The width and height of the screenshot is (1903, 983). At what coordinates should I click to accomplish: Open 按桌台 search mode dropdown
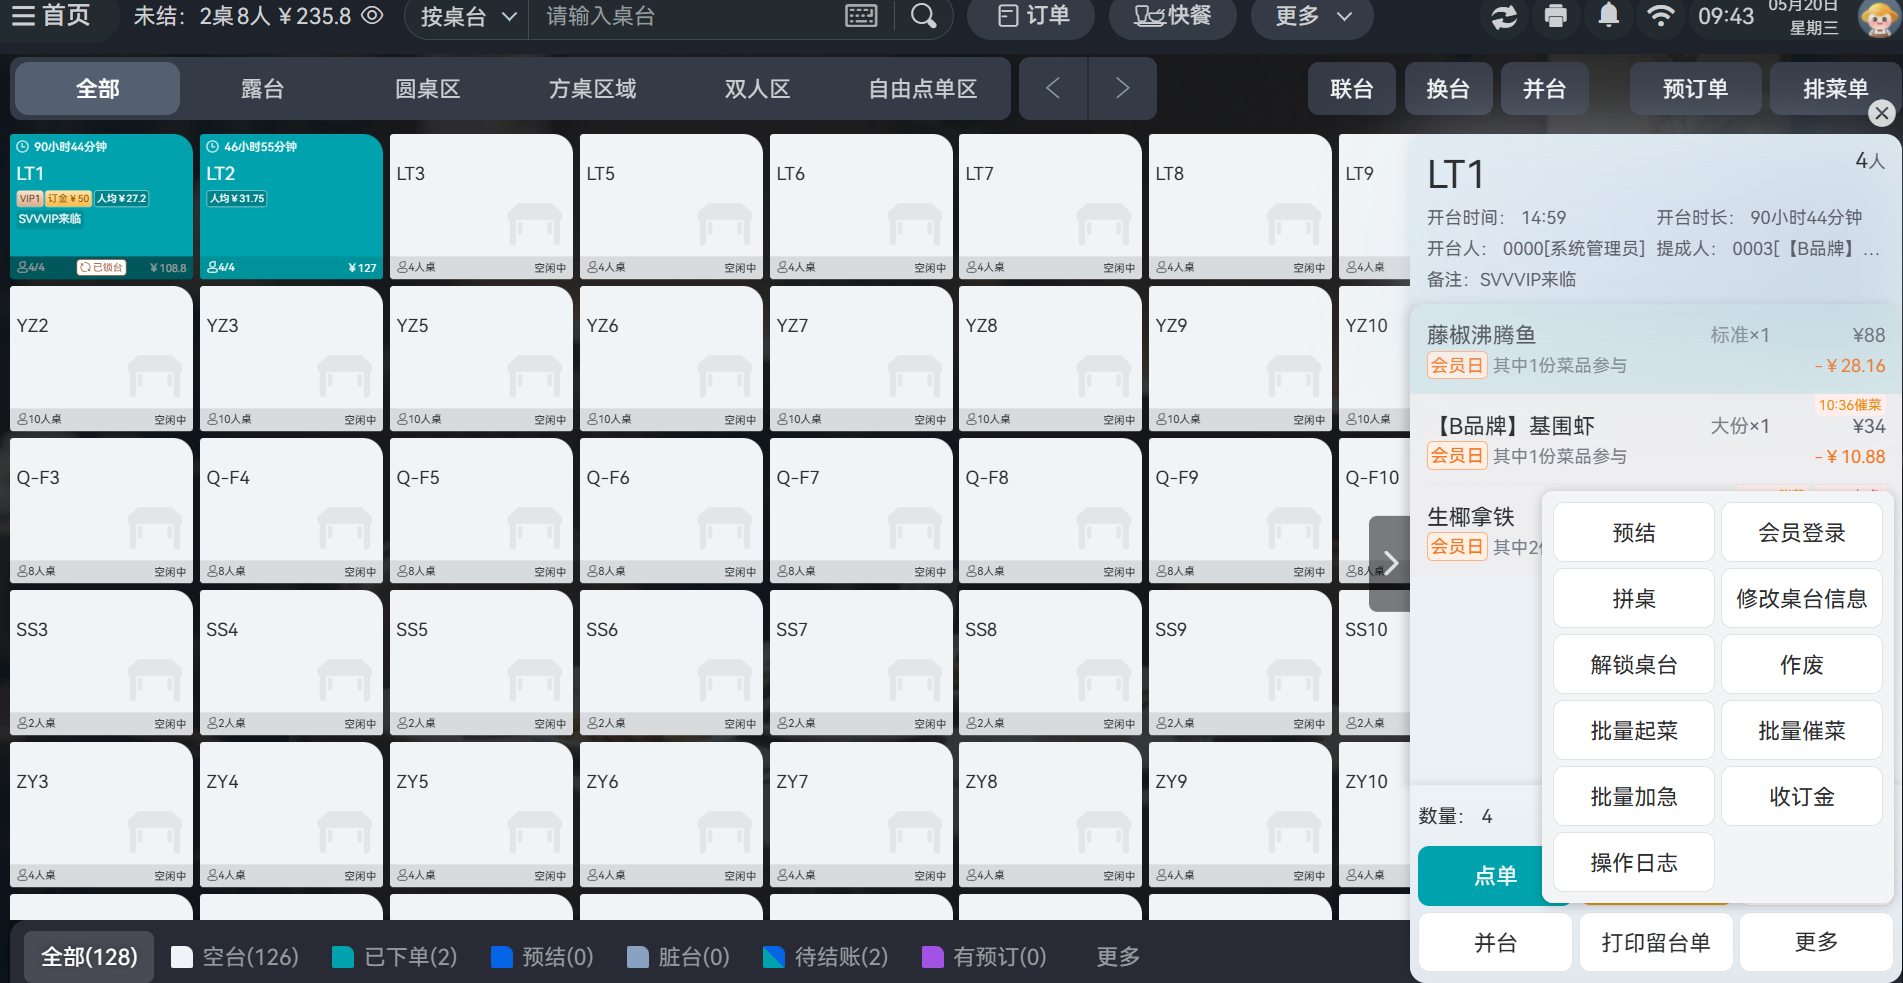pyautogui.click(x=468, y=17)
